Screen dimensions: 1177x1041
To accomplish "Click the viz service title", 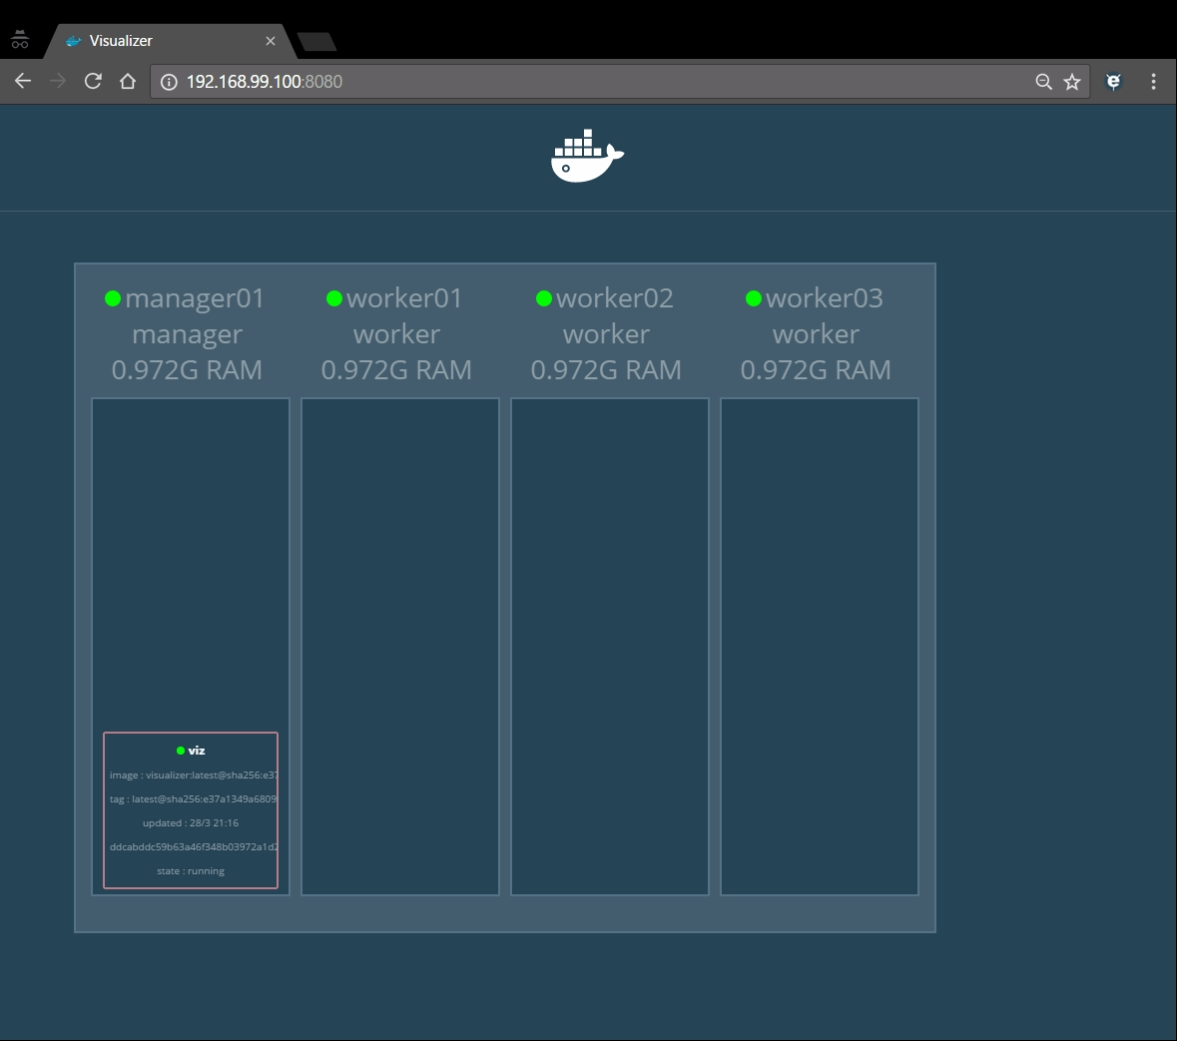I will point(197,751).
